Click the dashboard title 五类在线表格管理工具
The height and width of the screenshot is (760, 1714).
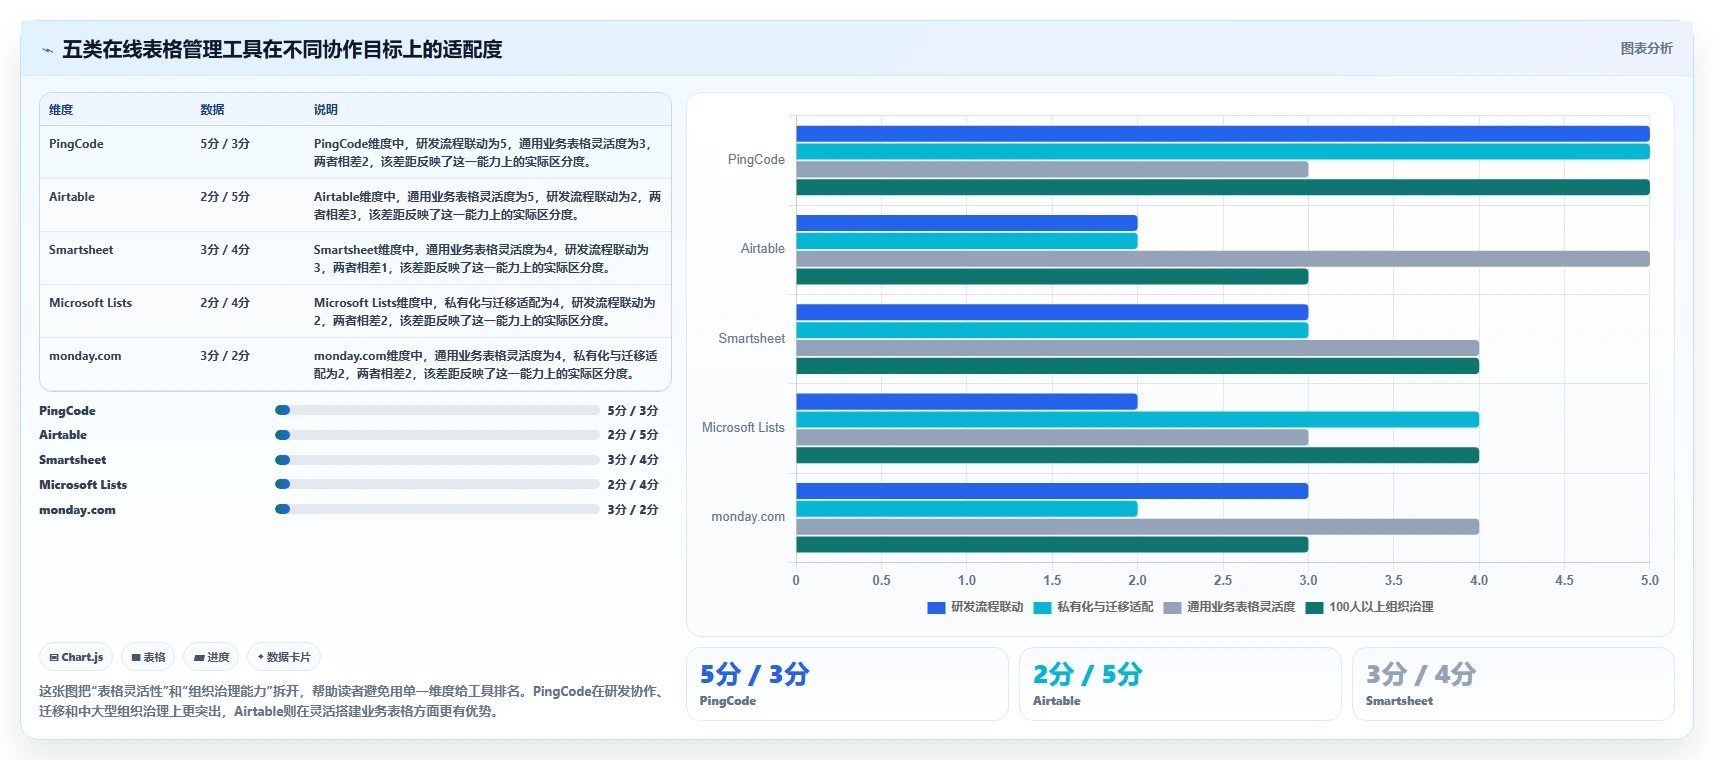282,49
